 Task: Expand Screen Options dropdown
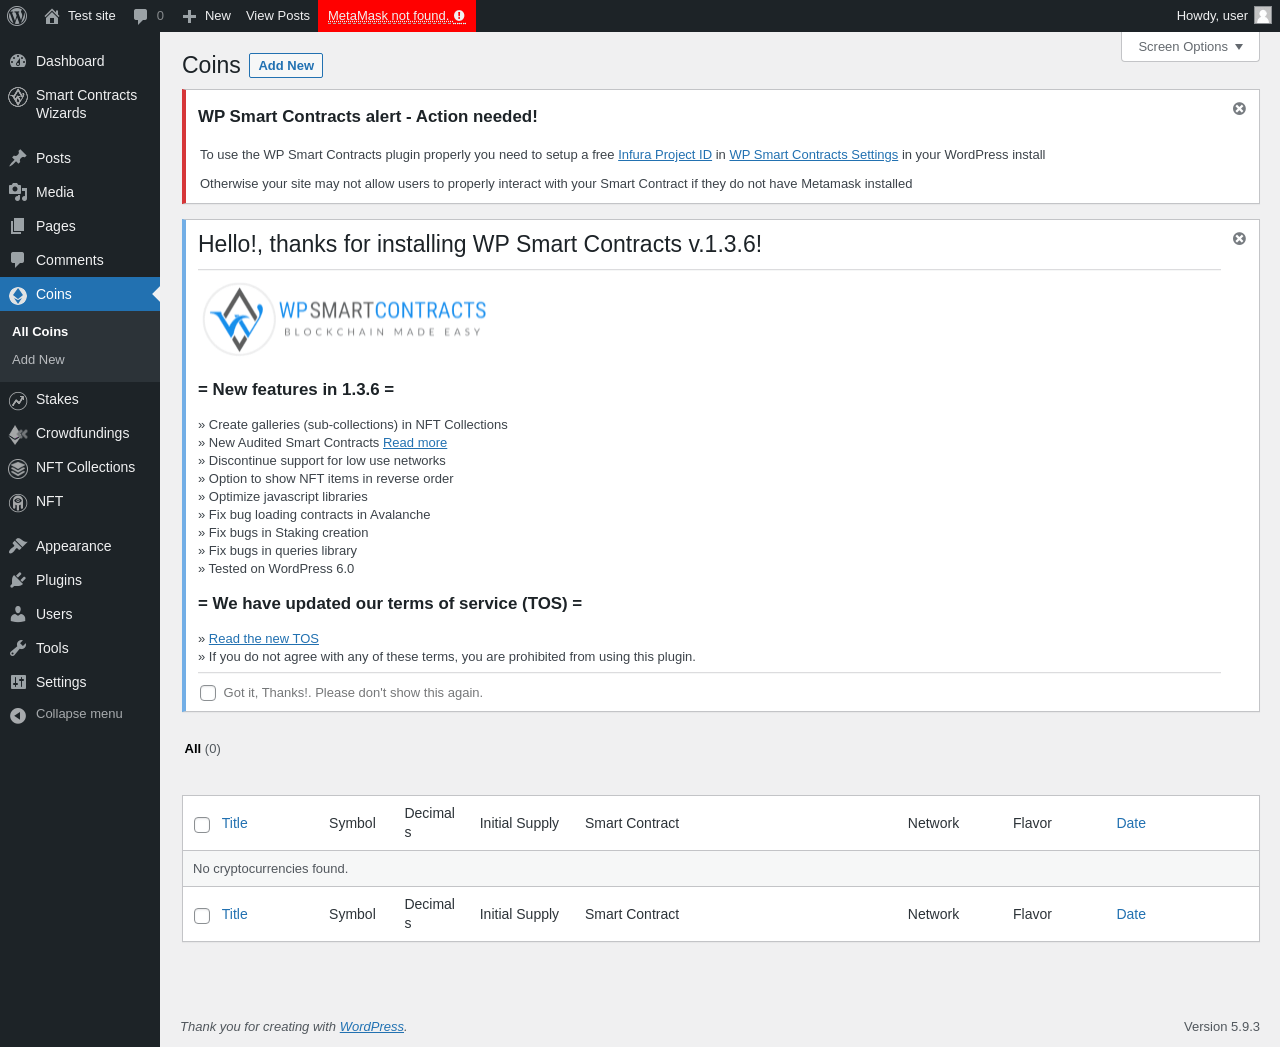coord(1190,47)
